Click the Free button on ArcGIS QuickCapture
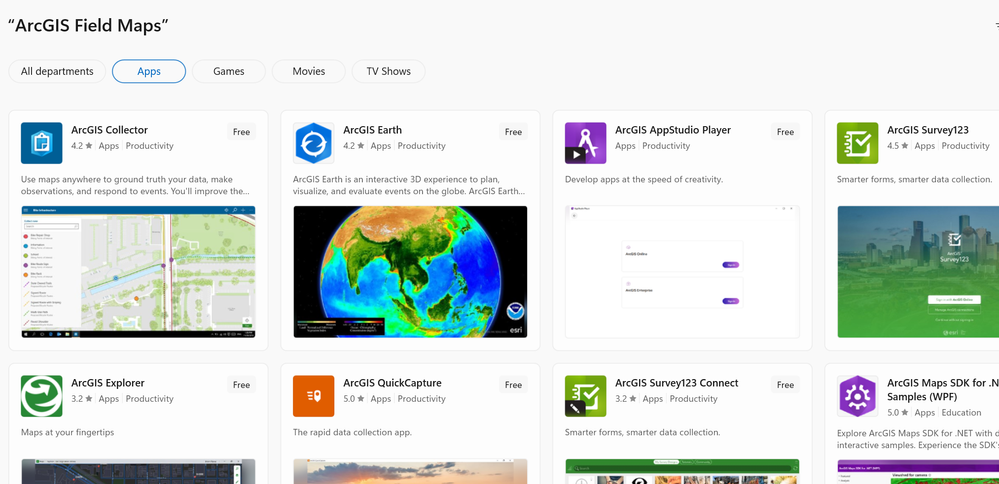Image resolution: width=999 pixels, height=484 pixels. pyautogui.click(x=514, y=385)
